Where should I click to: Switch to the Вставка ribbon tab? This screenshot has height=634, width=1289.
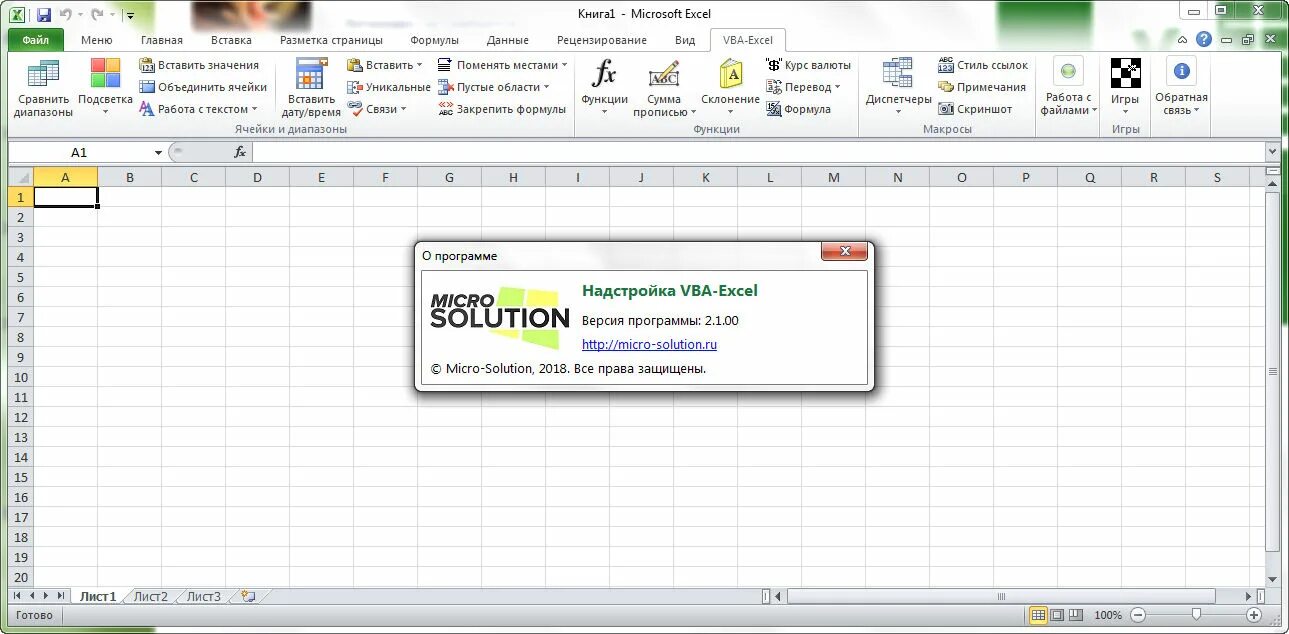click(231, 40)
